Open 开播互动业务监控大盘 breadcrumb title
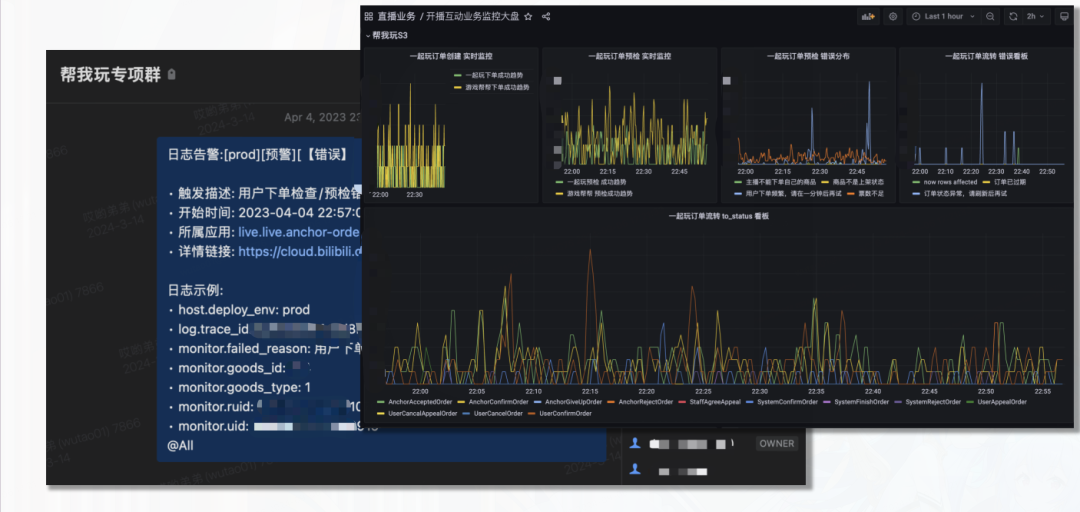 coord(472,17)
